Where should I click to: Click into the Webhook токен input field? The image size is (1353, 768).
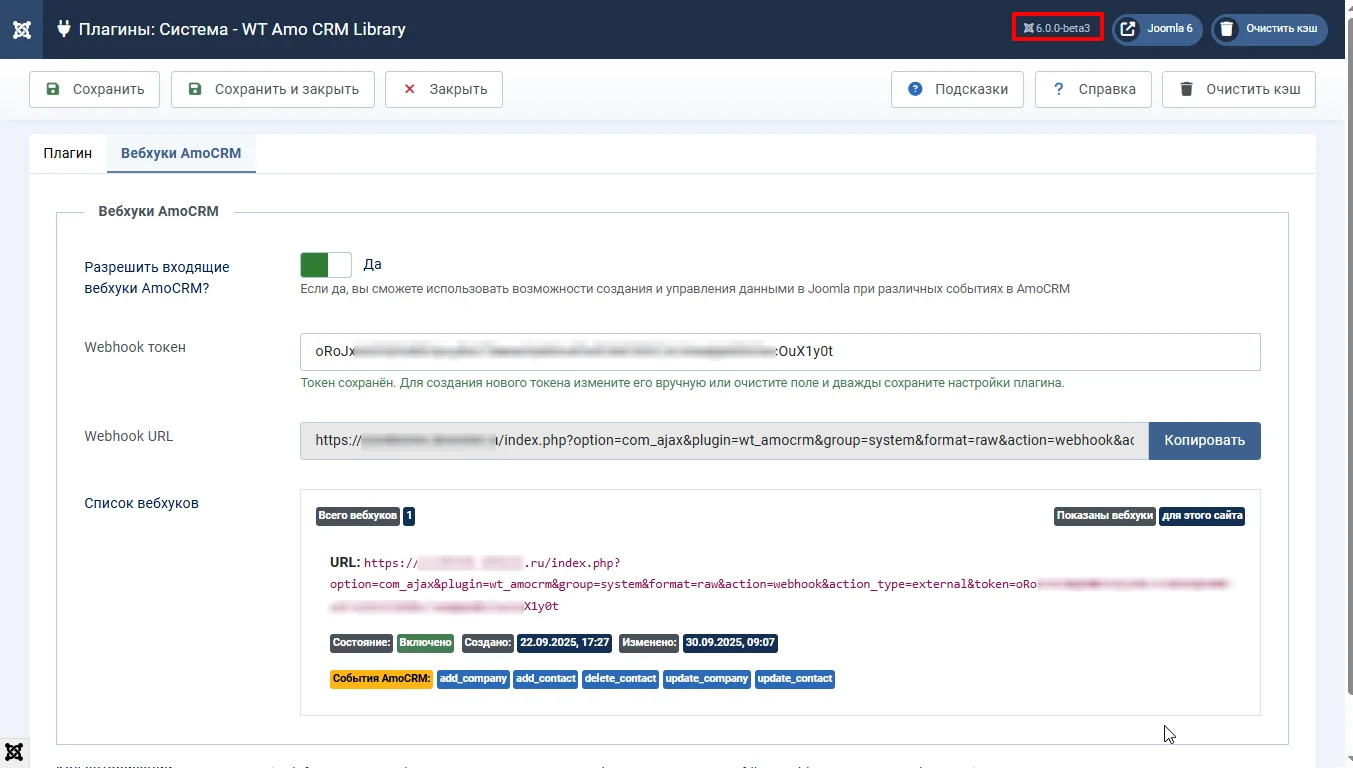[x=780, y=352]
